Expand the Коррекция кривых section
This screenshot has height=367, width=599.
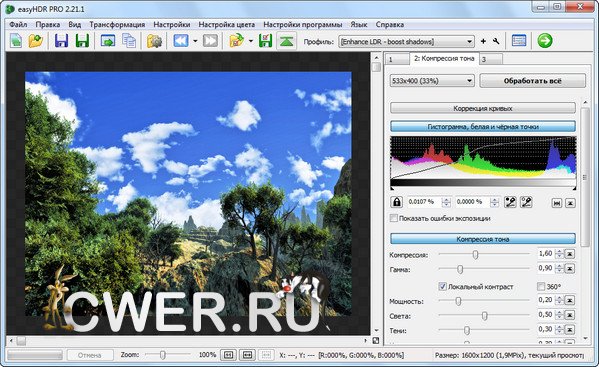483,108
